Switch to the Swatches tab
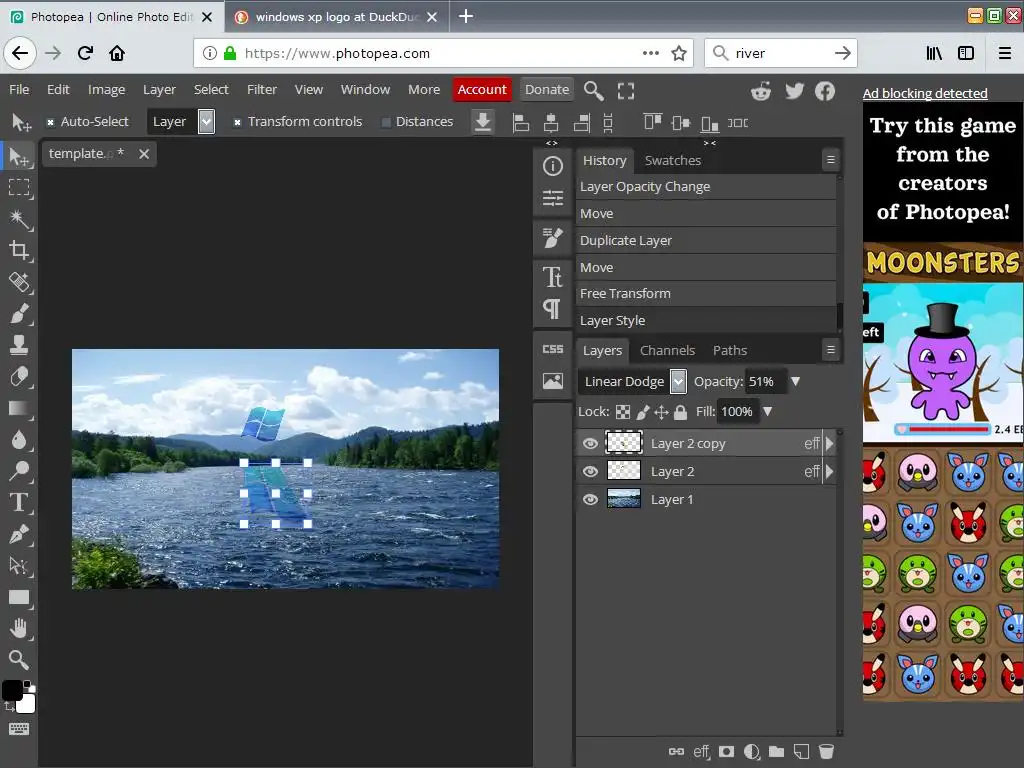 673,160
